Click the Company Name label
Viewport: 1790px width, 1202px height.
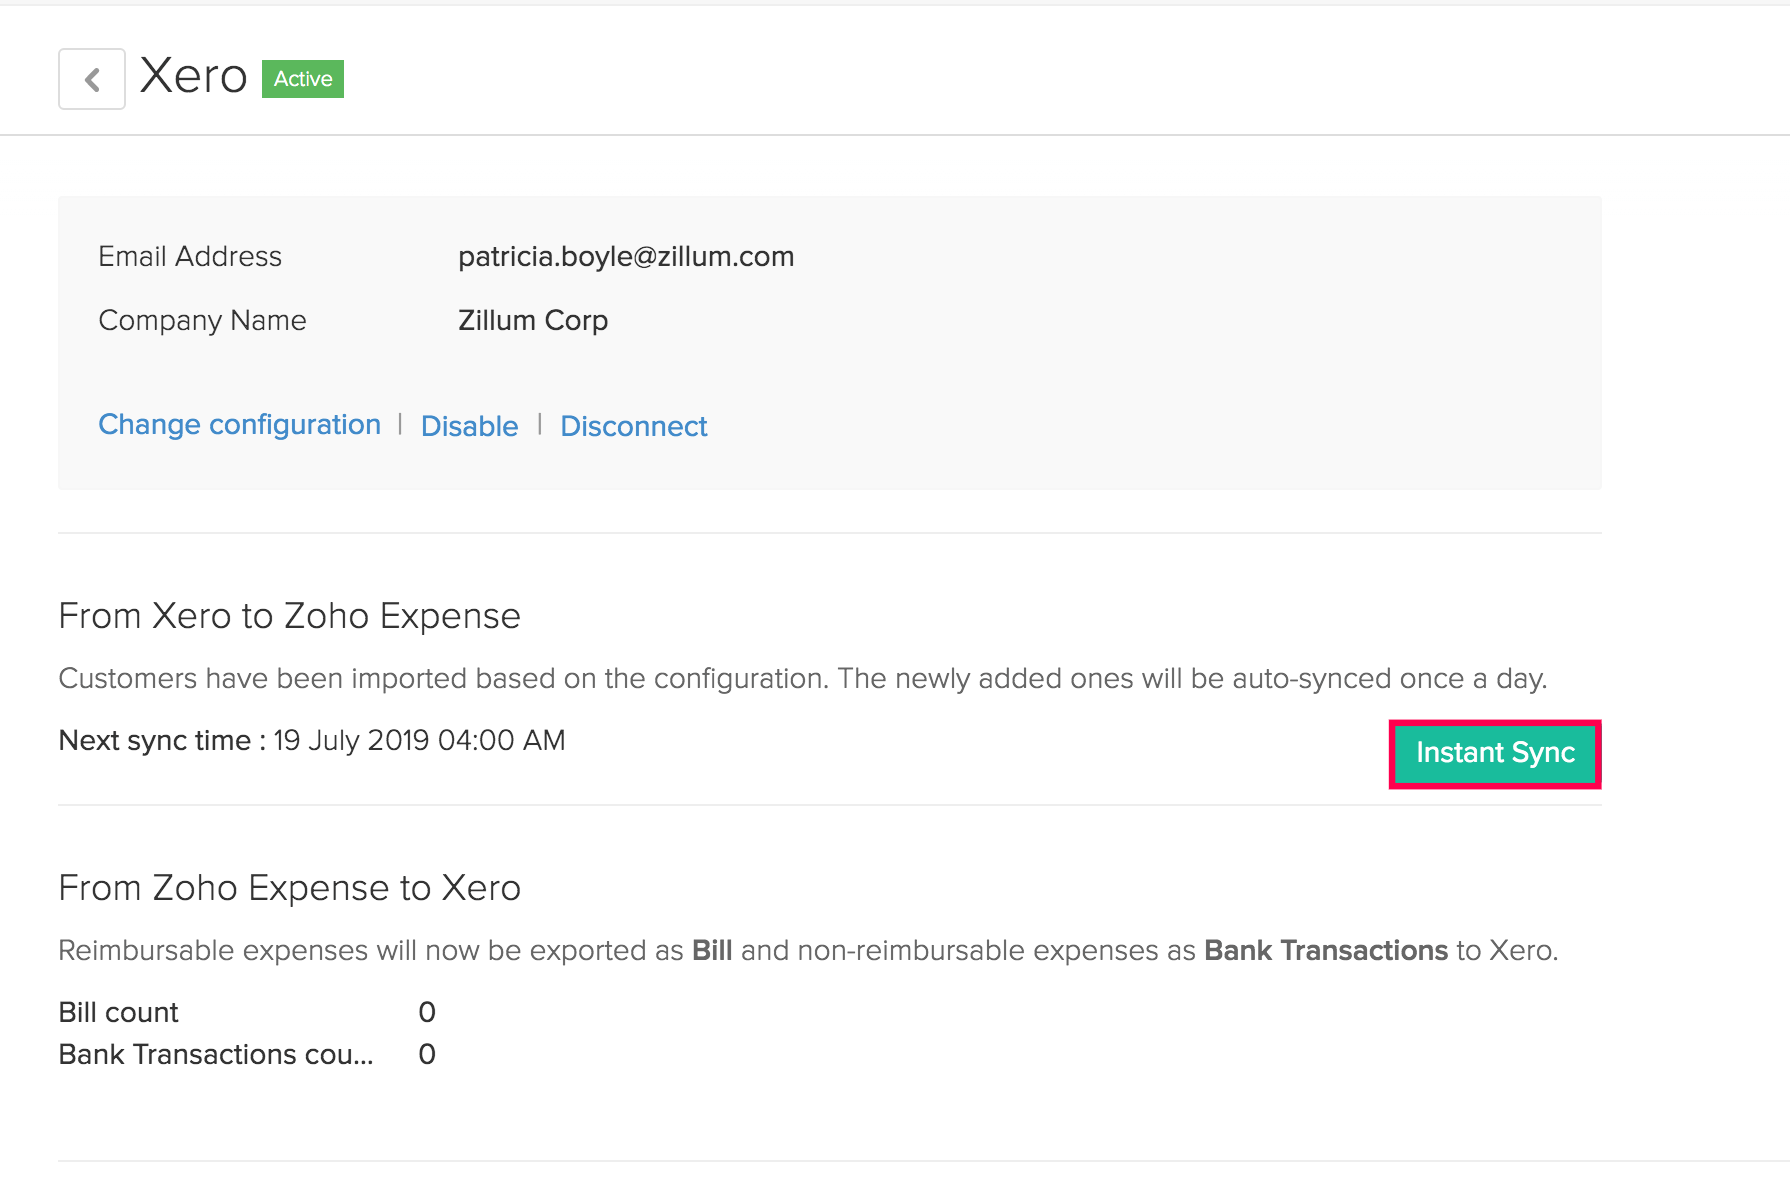(202, 321)
